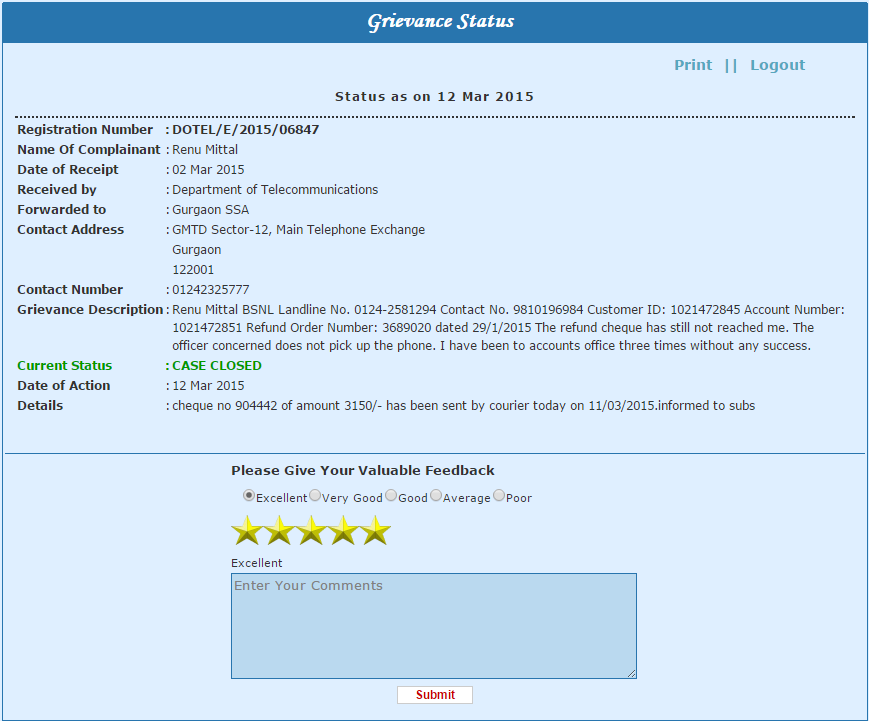Click the green CASE CLOSED status text
Screen dimensions: 869x721
coord(217,366)
